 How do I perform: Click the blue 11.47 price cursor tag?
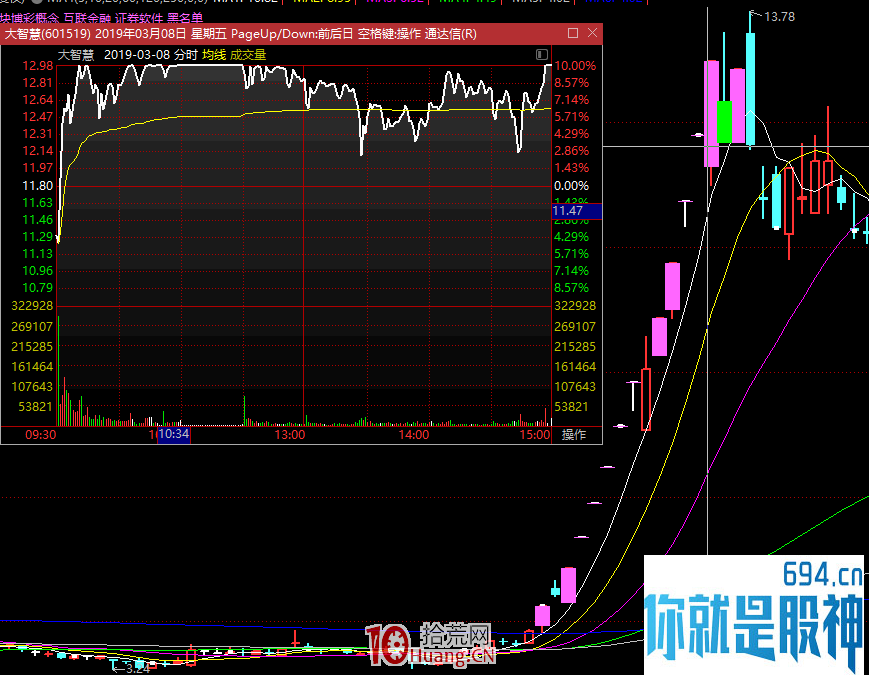[577, 211]
